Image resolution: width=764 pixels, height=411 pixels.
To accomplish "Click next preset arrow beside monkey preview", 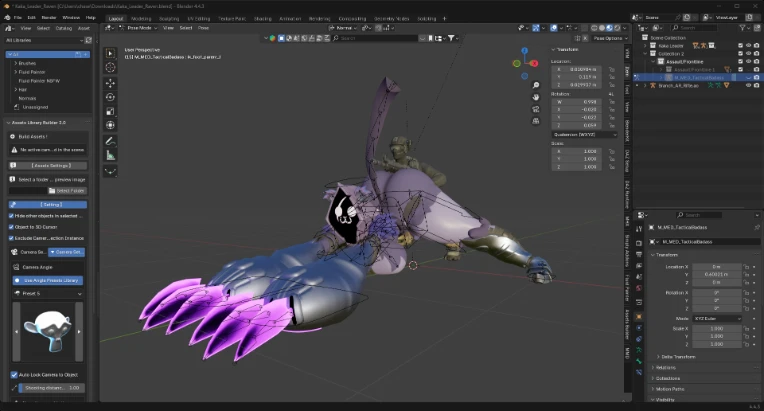I will pyautogui.click(x=79, y=332).
